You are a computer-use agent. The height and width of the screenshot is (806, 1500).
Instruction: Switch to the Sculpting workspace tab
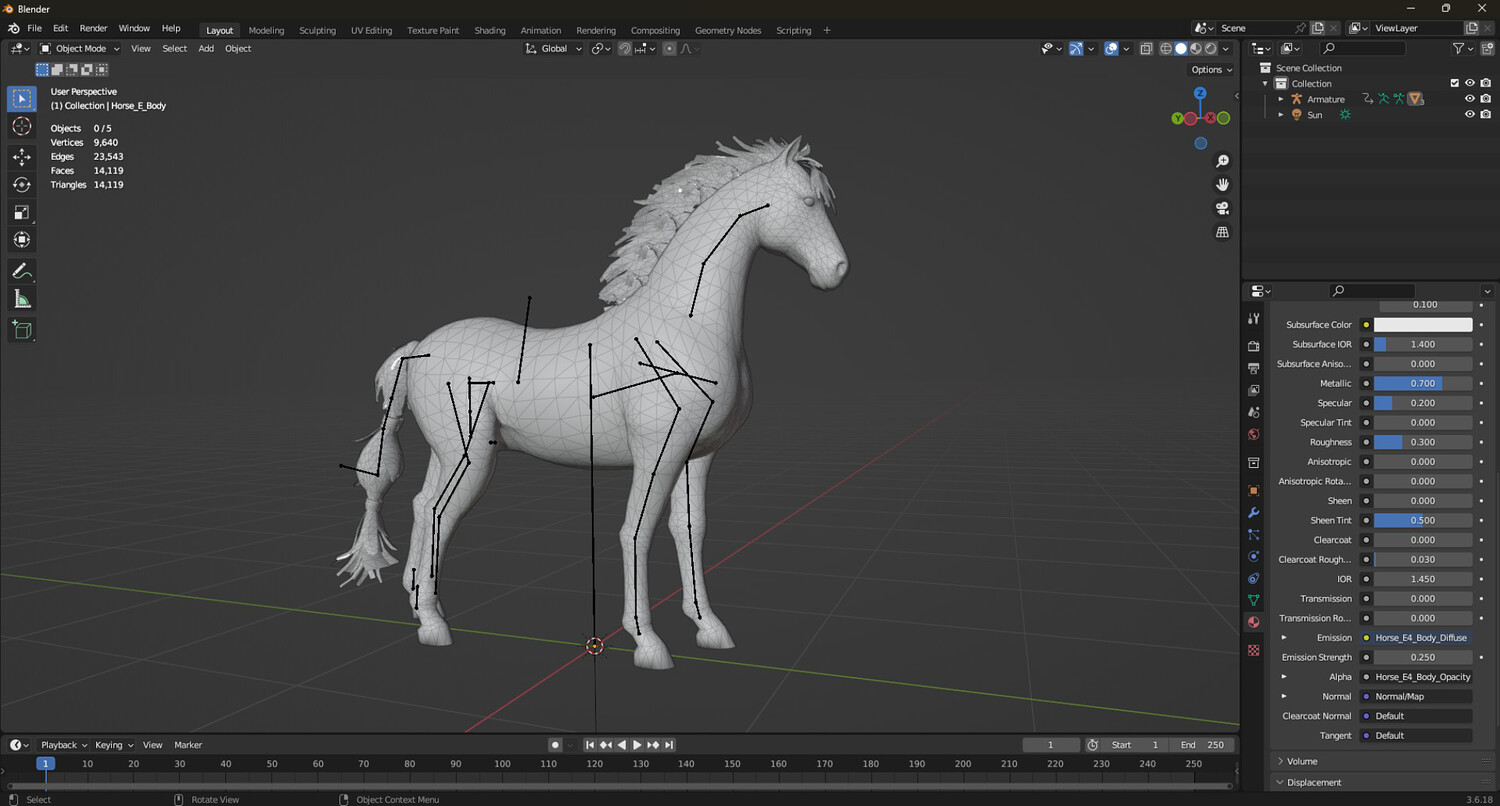[317, 30]
